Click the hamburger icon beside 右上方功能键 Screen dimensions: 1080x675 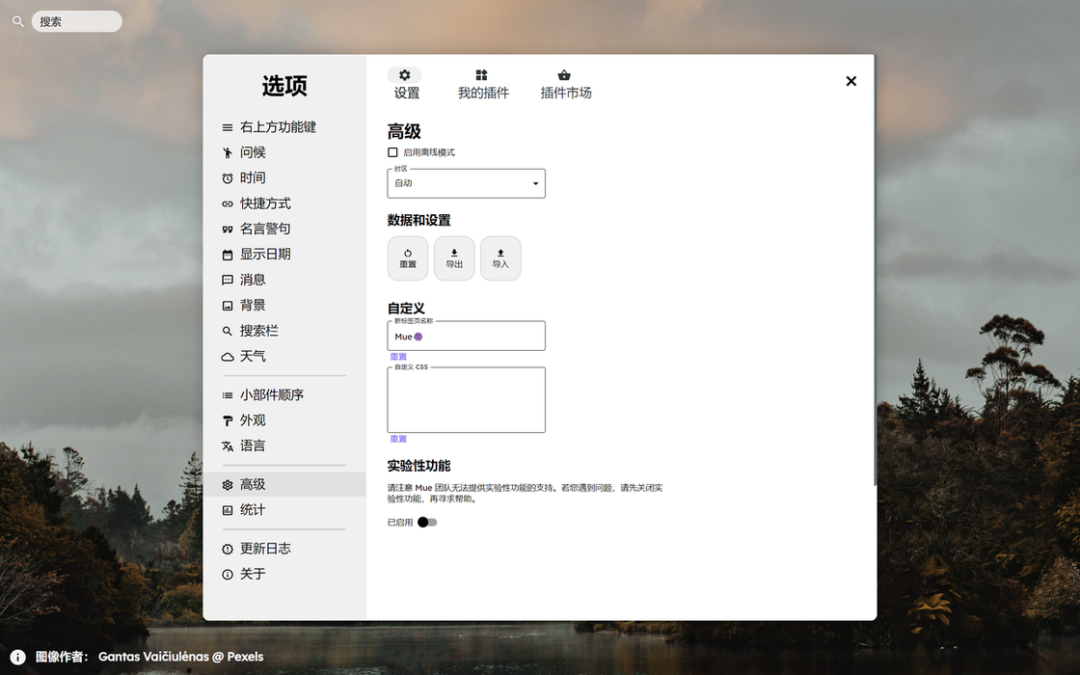(227, 127)
